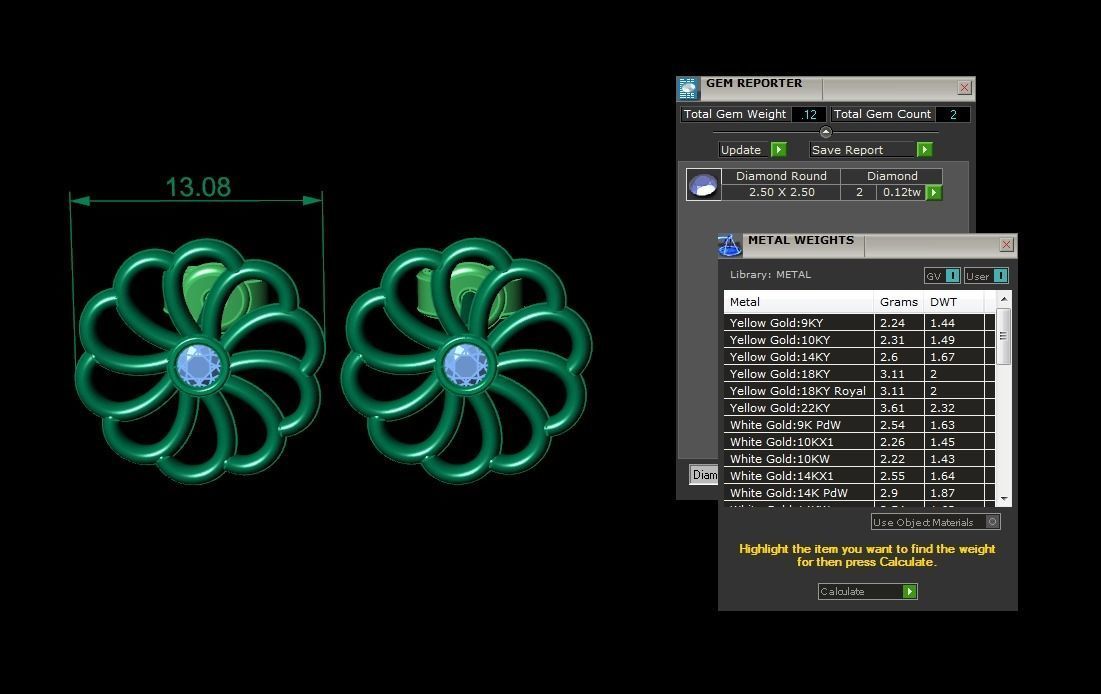This screenshot has height=694, width=1101.
Task: Toggle the User library switch
Action: coord(1001,276)
